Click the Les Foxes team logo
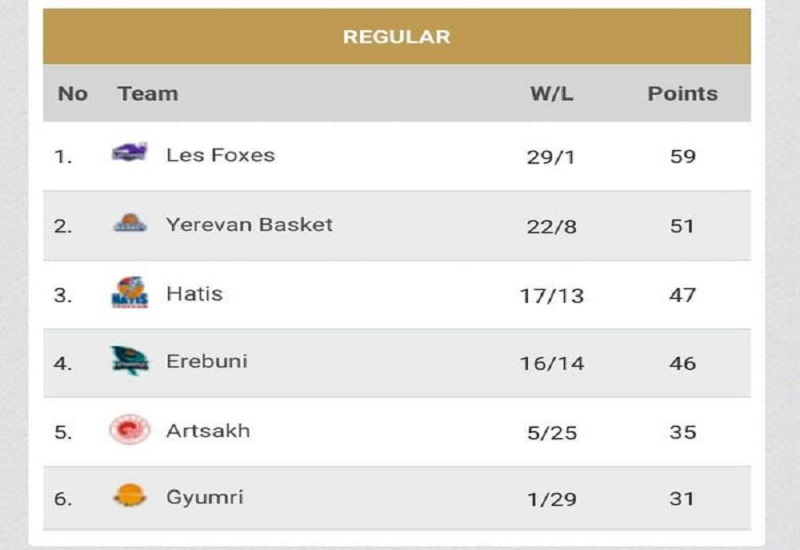The width and height of the screenshot is (800, 550). 130,153
